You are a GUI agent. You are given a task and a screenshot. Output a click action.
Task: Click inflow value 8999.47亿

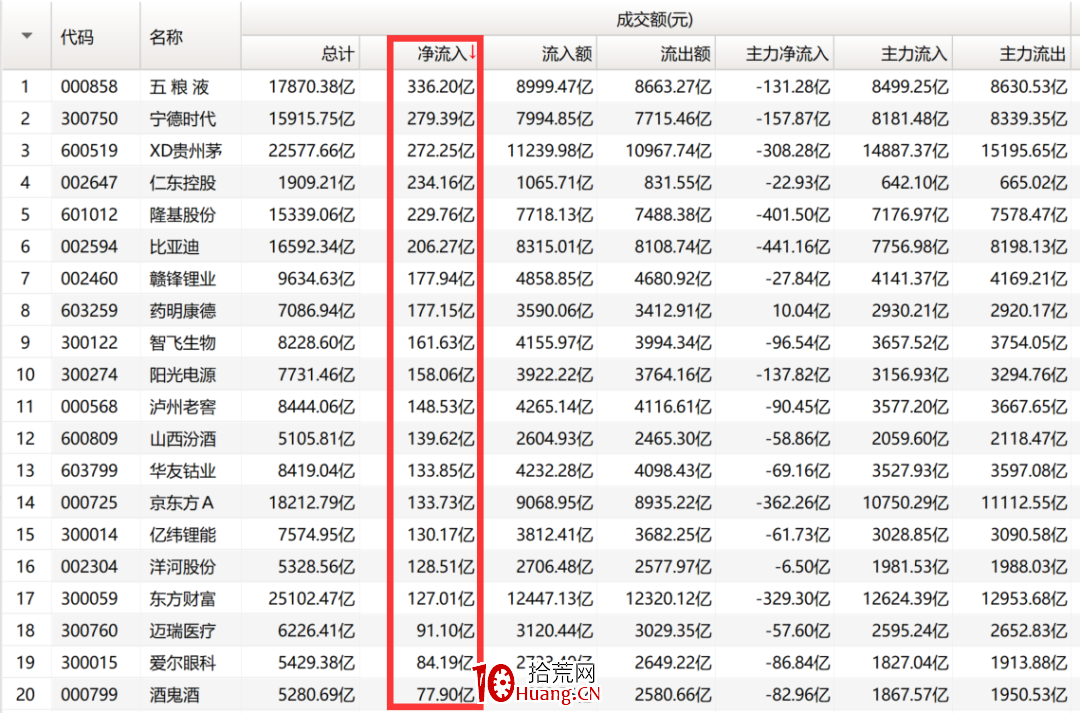pyautogui.click(x=554, y=87)
